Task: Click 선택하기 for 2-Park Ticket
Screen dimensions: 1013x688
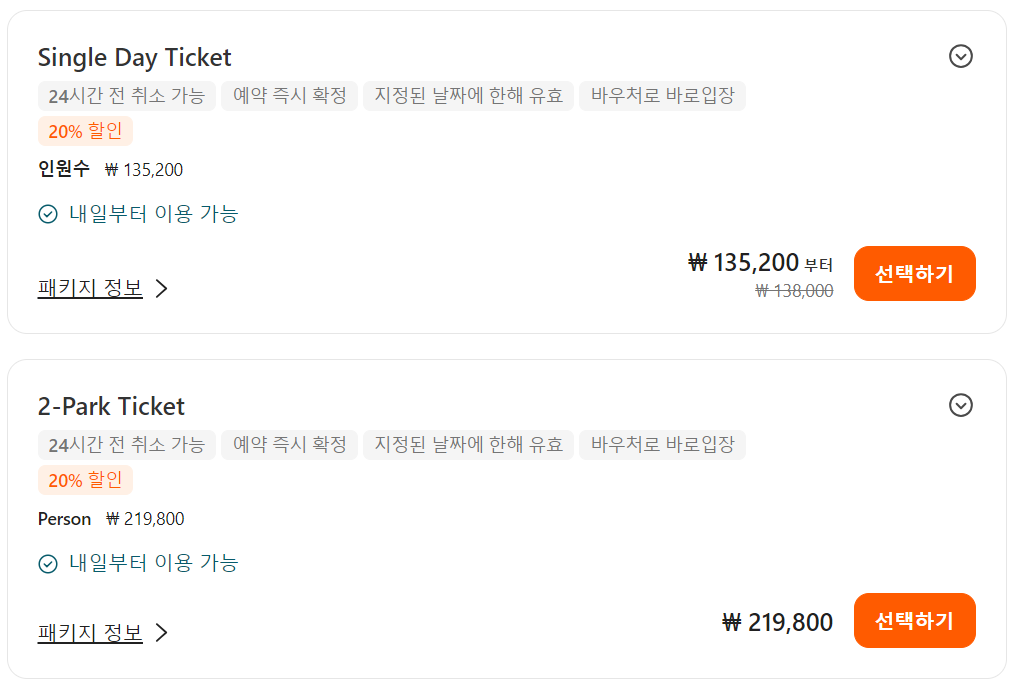Action: click(914, 620)
